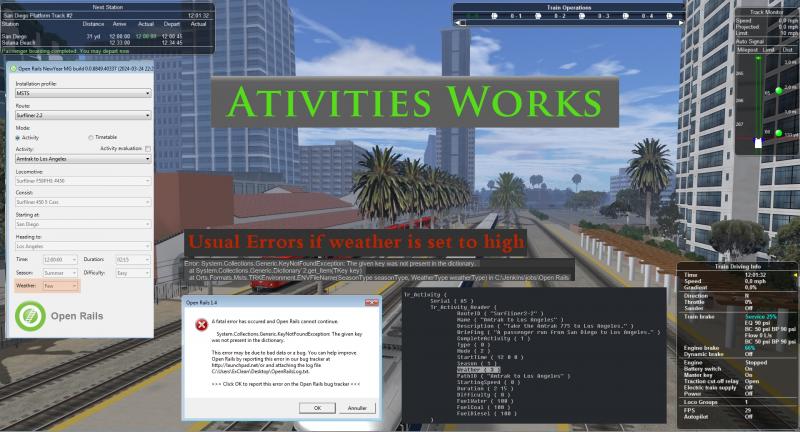Click the upper green signal in Track Monitor
Image resolution: width=800 pixels, height=432 pixels.
coord(779,91)
